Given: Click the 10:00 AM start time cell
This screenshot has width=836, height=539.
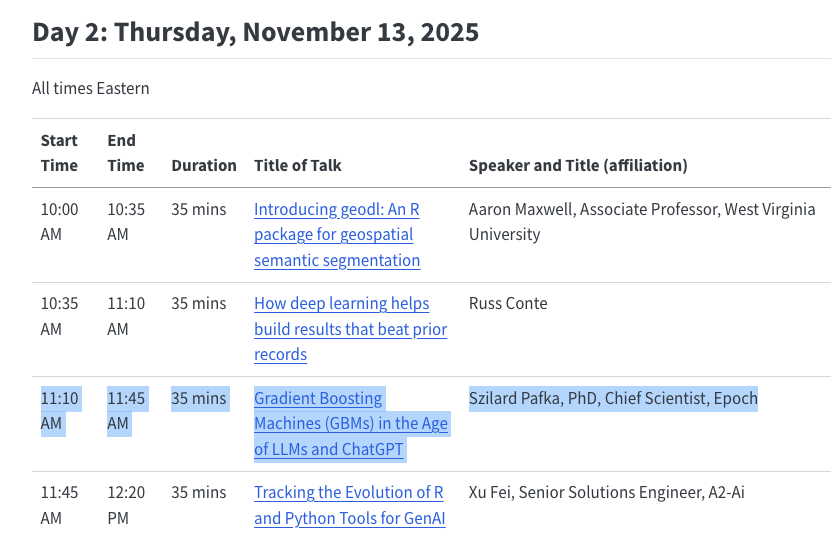Looking at the screenshot, I should [59, 222].
